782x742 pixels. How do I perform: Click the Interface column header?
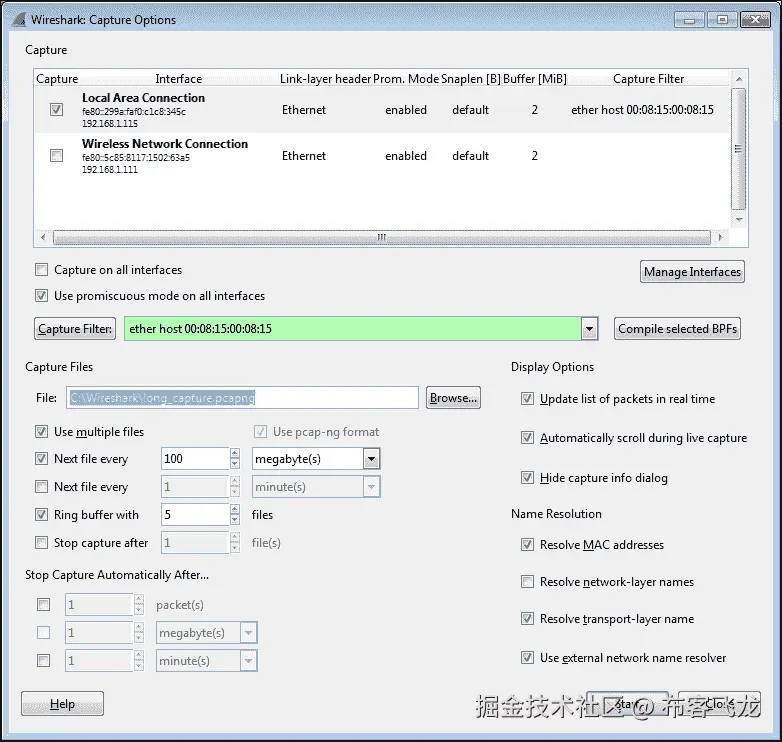(179, 79)
